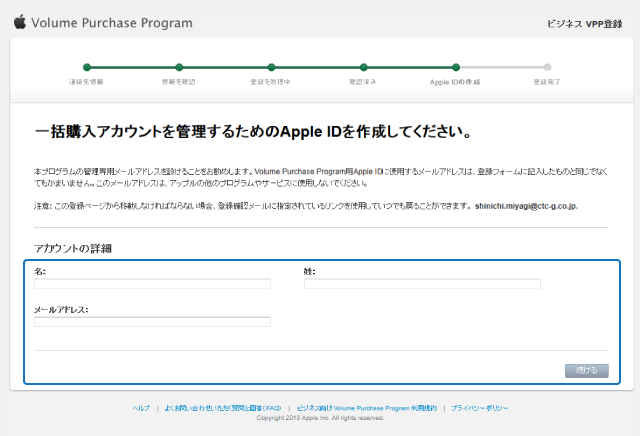This screenshot has height=436, width=640.
Task: Focus the 姓 (last name) input field
Action: click(421, 284)
